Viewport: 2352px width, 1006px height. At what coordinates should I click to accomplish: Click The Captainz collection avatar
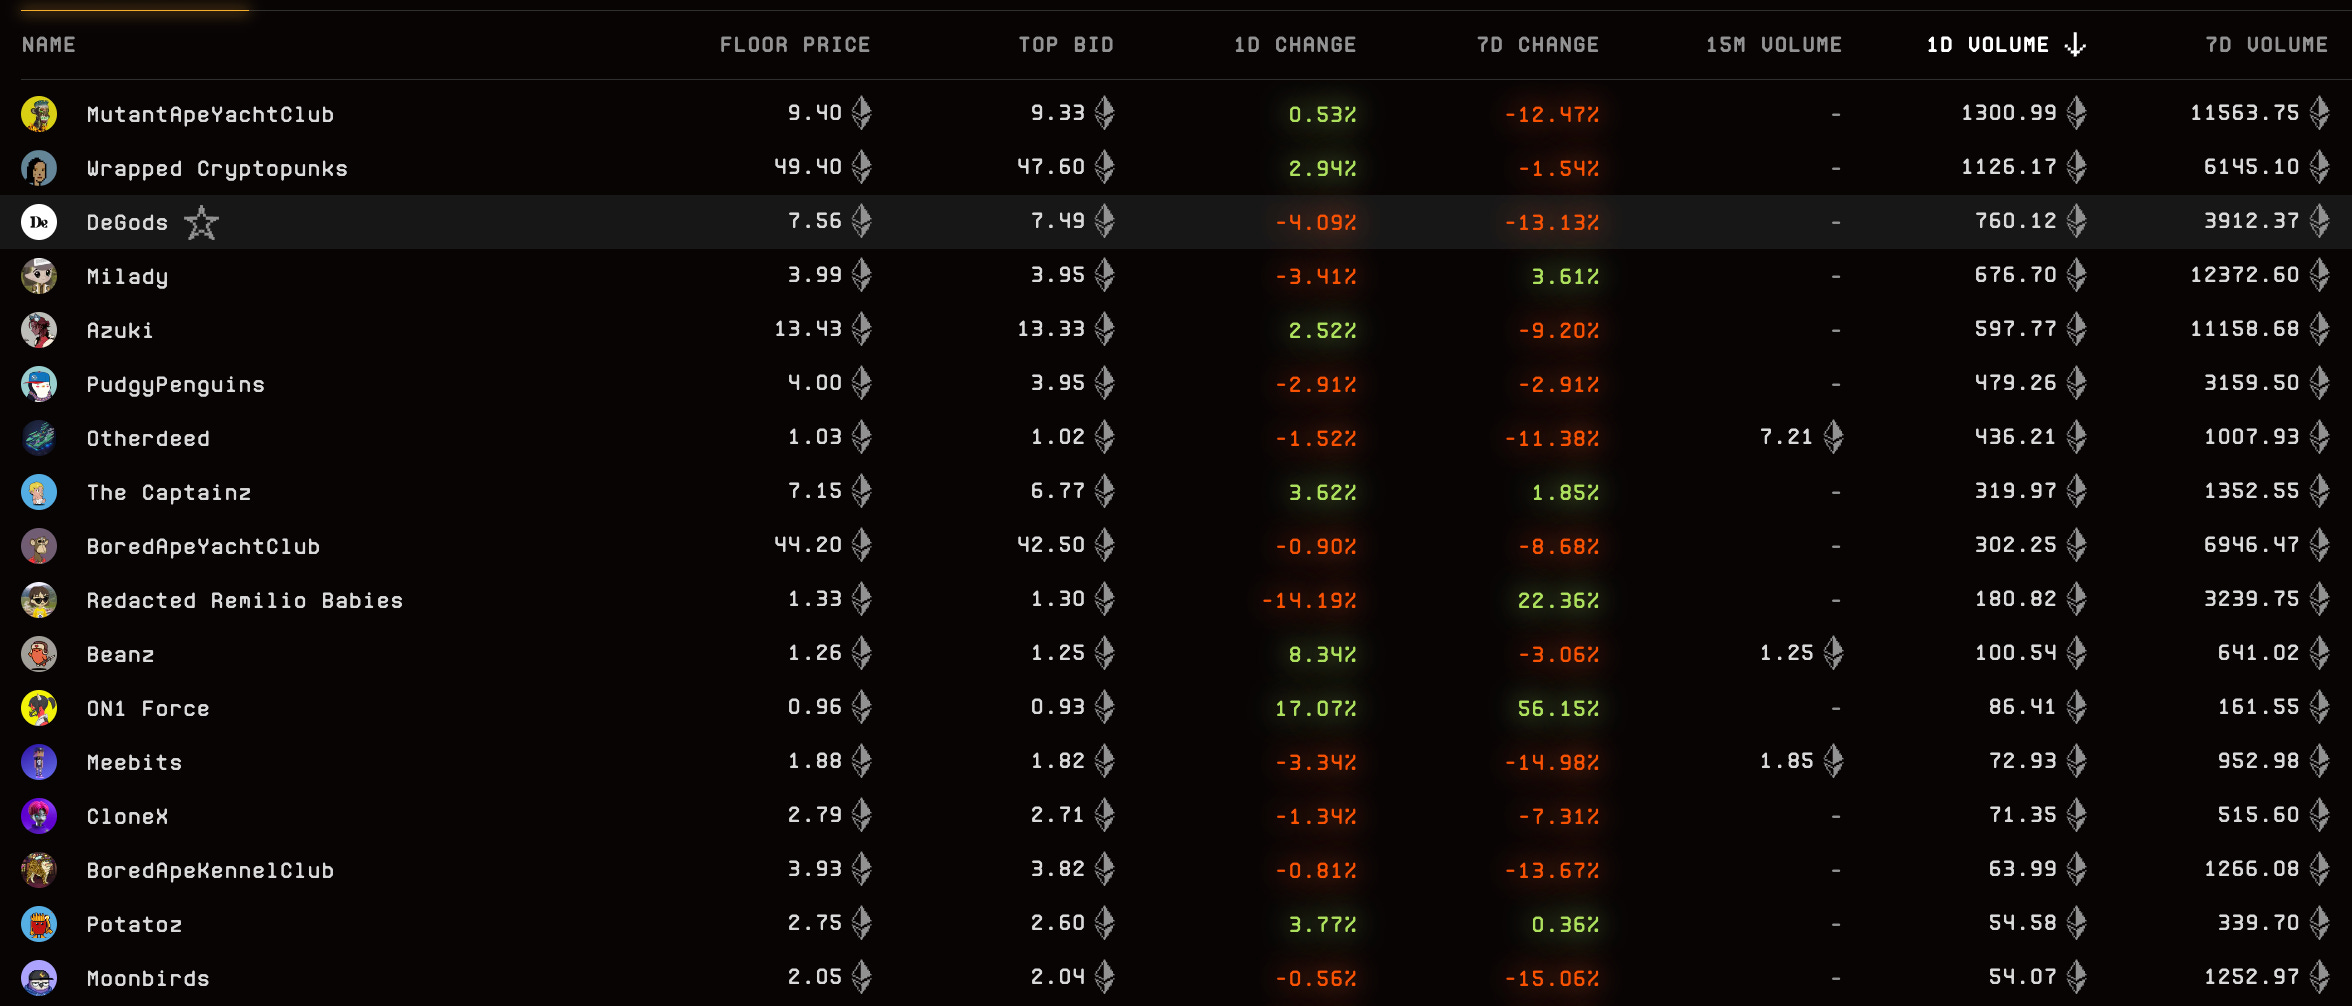click(39, 492)
